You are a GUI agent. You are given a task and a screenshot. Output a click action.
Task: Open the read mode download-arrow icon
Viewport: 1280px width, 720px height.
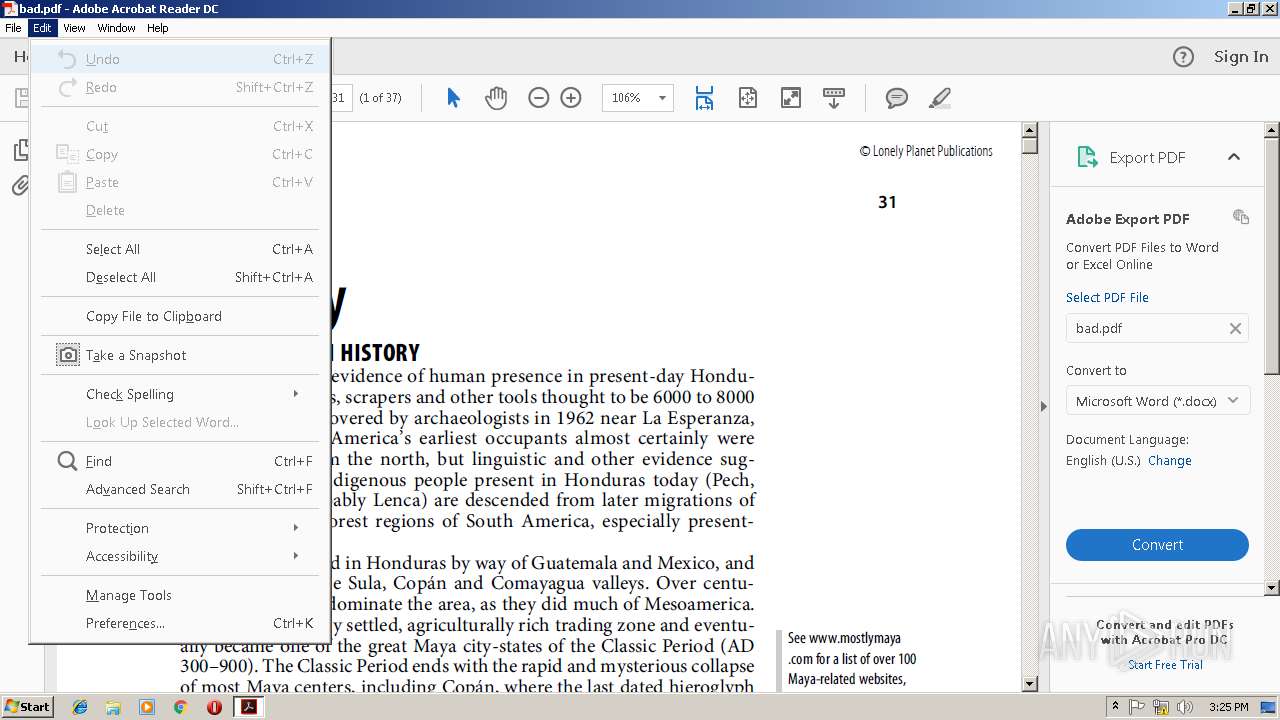coord(833,98)
